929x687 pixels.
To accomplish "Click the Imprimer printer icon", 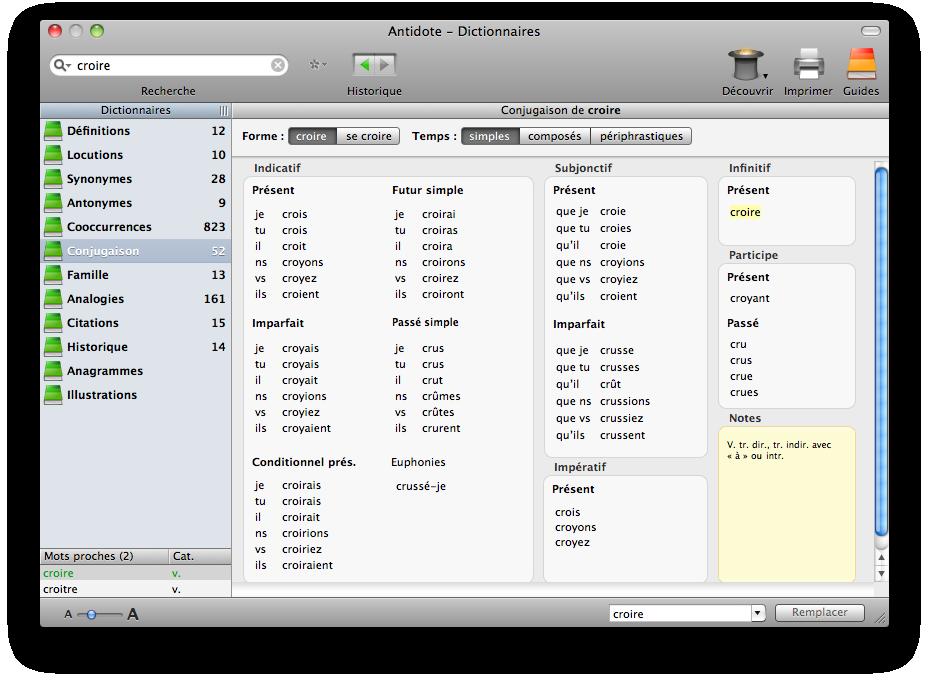I will (808, 65).
